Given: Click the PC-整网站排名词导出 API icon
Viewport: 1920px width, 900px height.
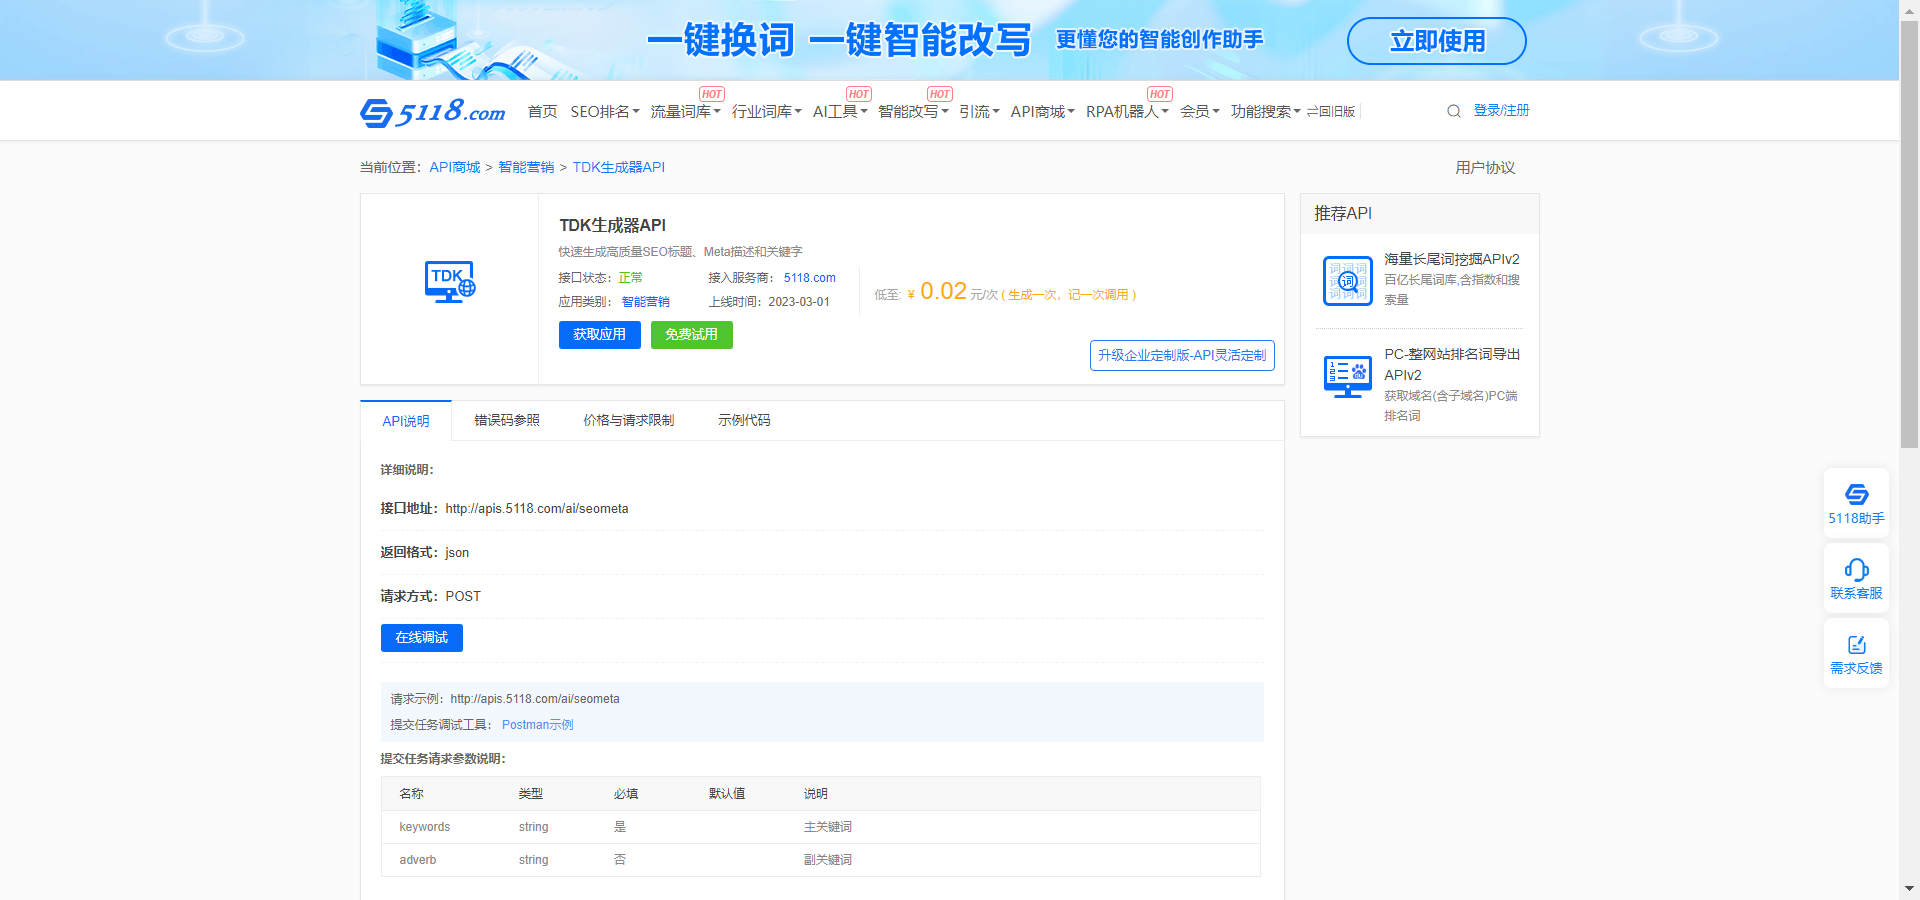Looking at the screenshot, I should 1347,376.
